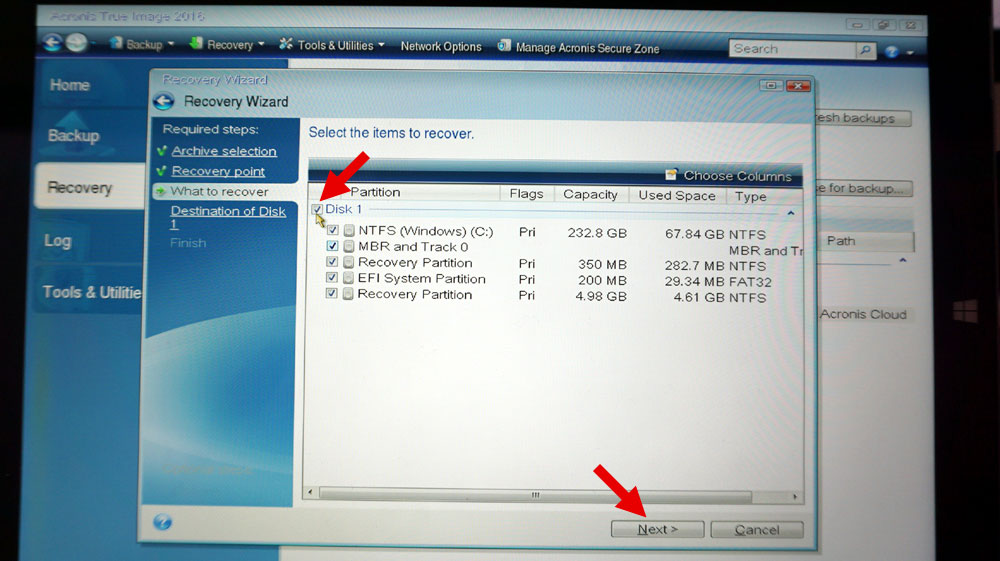
Task: Click the Next button
Action: [x=658, y=529]
